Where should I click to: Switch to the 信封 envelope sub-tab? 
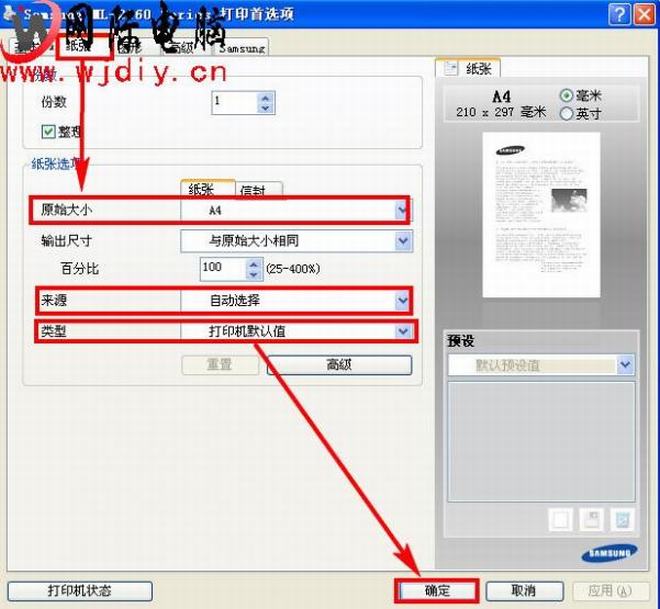pyautogui.click(x=259, y=190)
